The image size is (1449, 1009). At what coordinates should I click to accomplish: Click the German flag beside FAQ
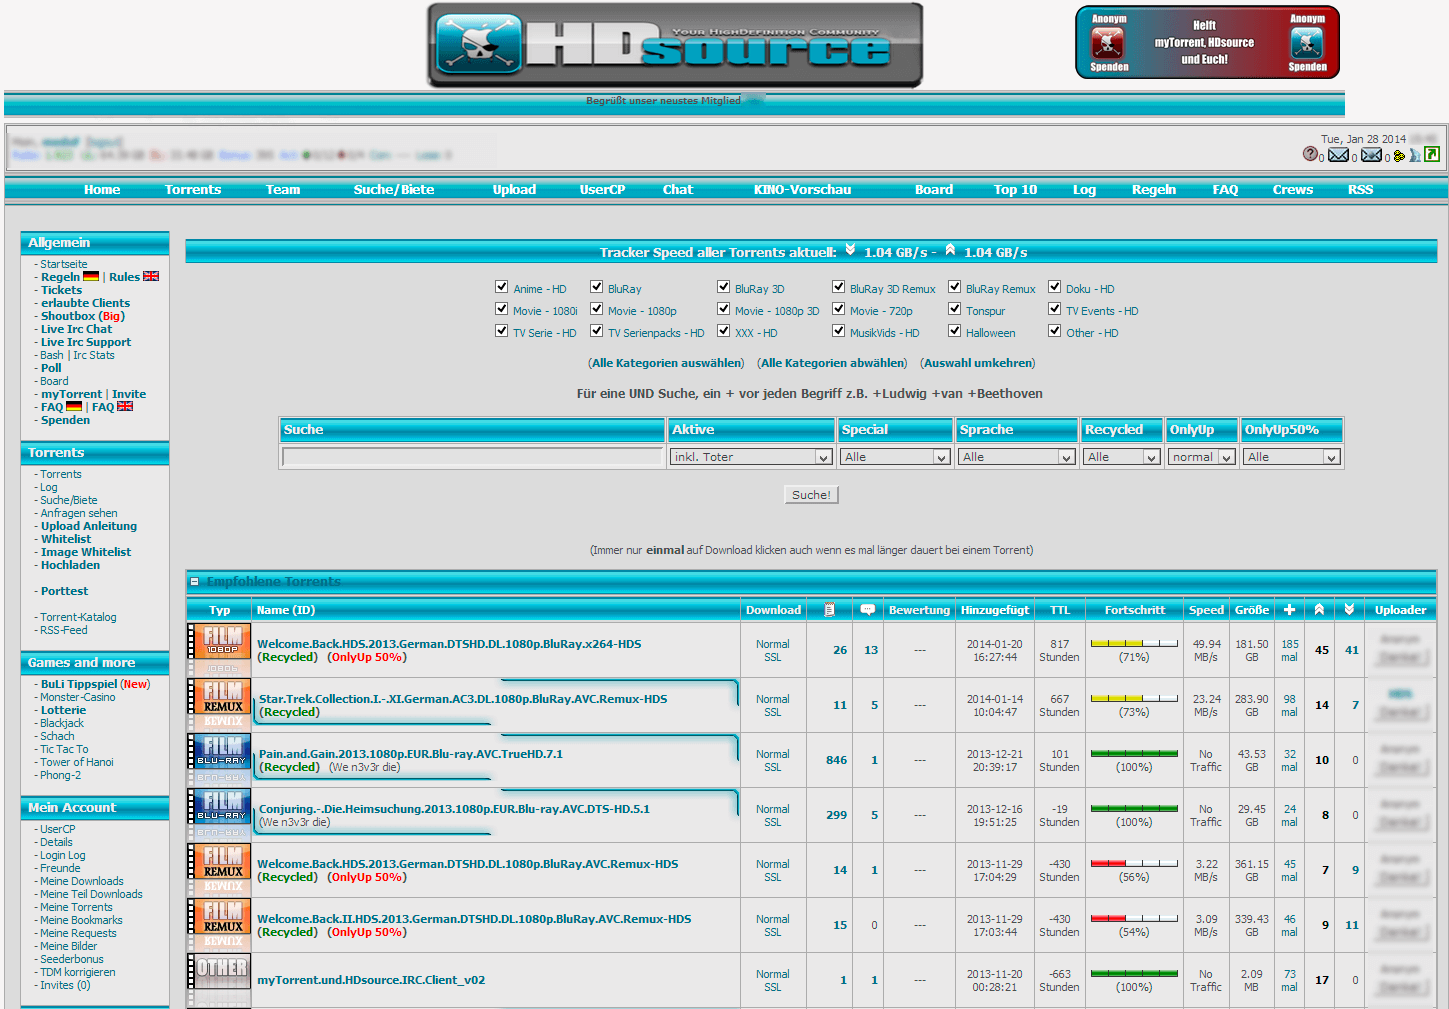[x=74, y=406]
